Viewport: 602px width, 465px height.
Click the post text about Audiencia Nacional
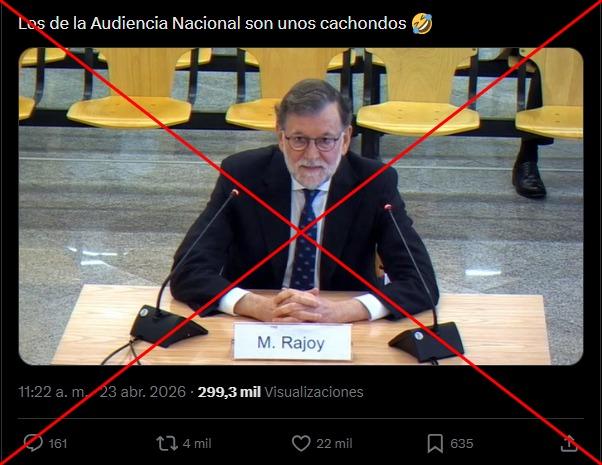pos(225,23)
